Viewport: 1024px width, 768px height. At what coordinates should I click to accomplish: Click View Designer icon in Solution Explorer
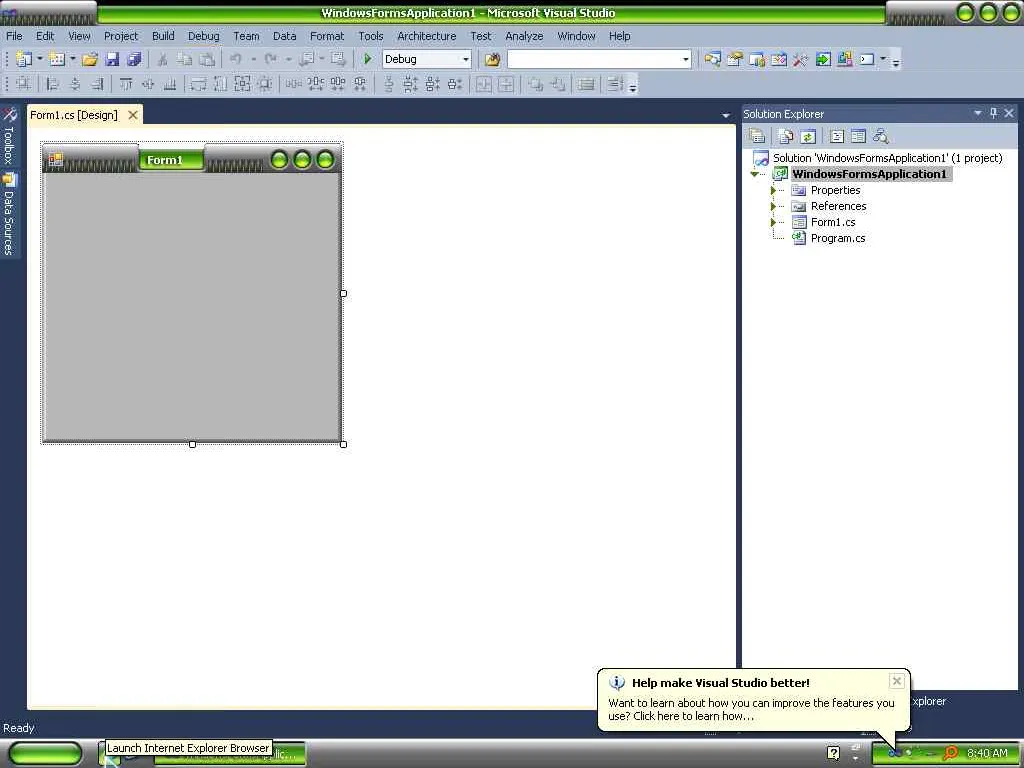point(859,136)
